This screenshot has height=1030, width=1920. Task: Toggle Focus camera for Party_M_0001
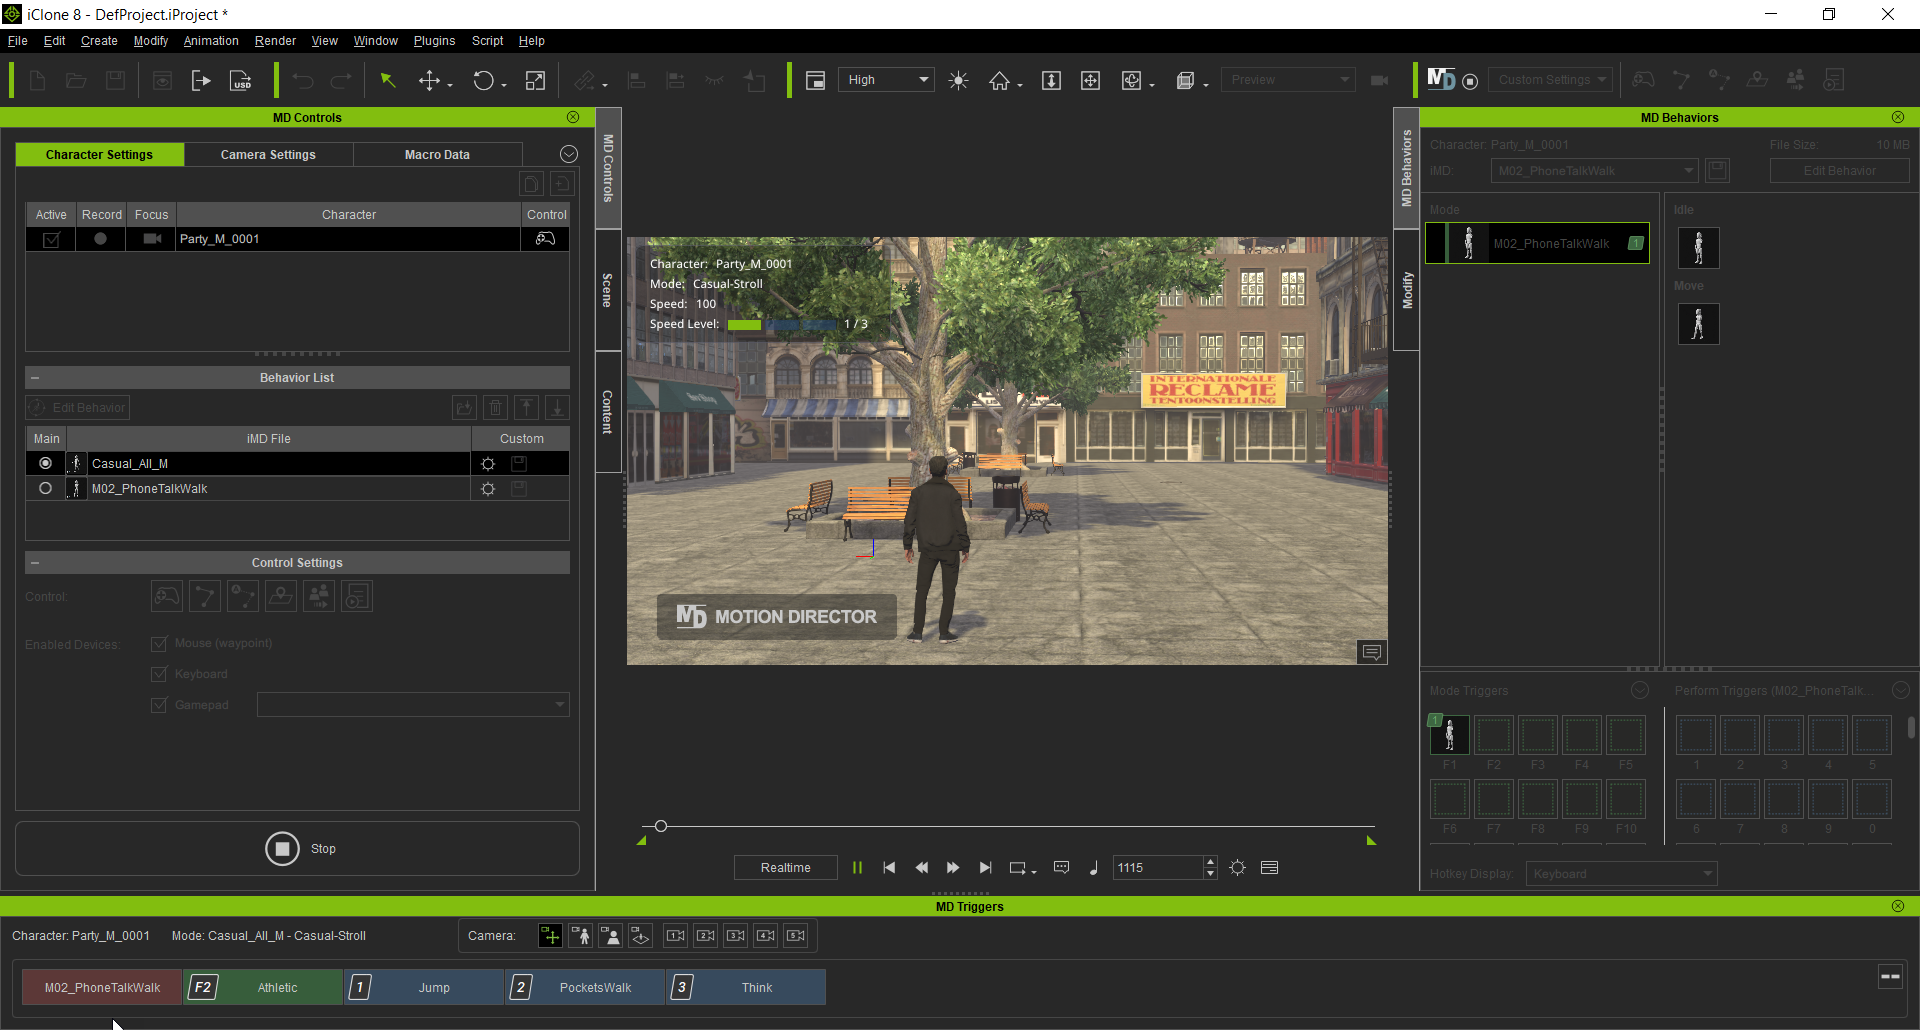click(x=152, y=239)
